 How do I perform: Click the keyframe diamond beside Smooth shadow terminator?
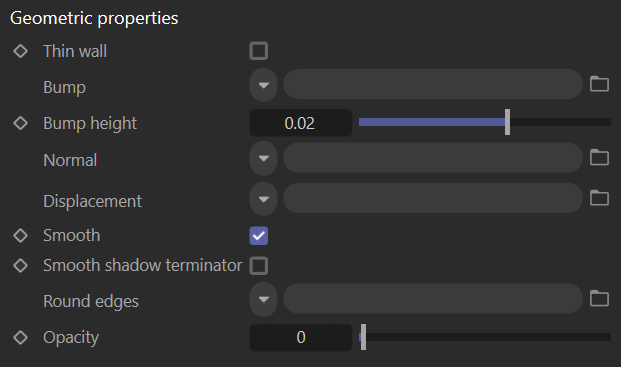[20, 265]
